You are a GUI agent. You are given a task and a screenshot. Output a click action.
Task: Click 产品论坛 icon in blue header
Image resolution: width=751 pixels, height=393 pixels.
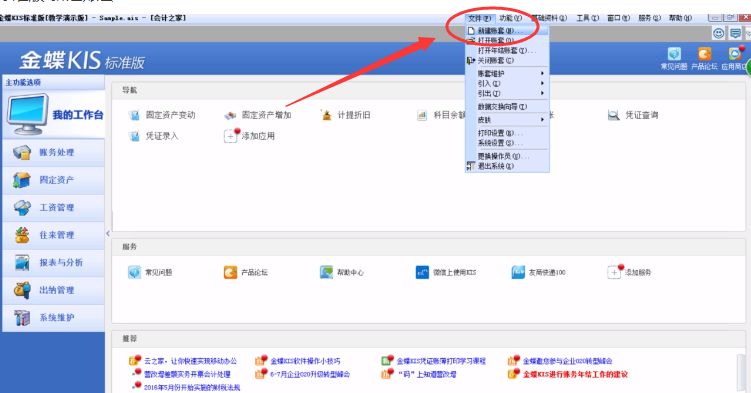(704, 54)
